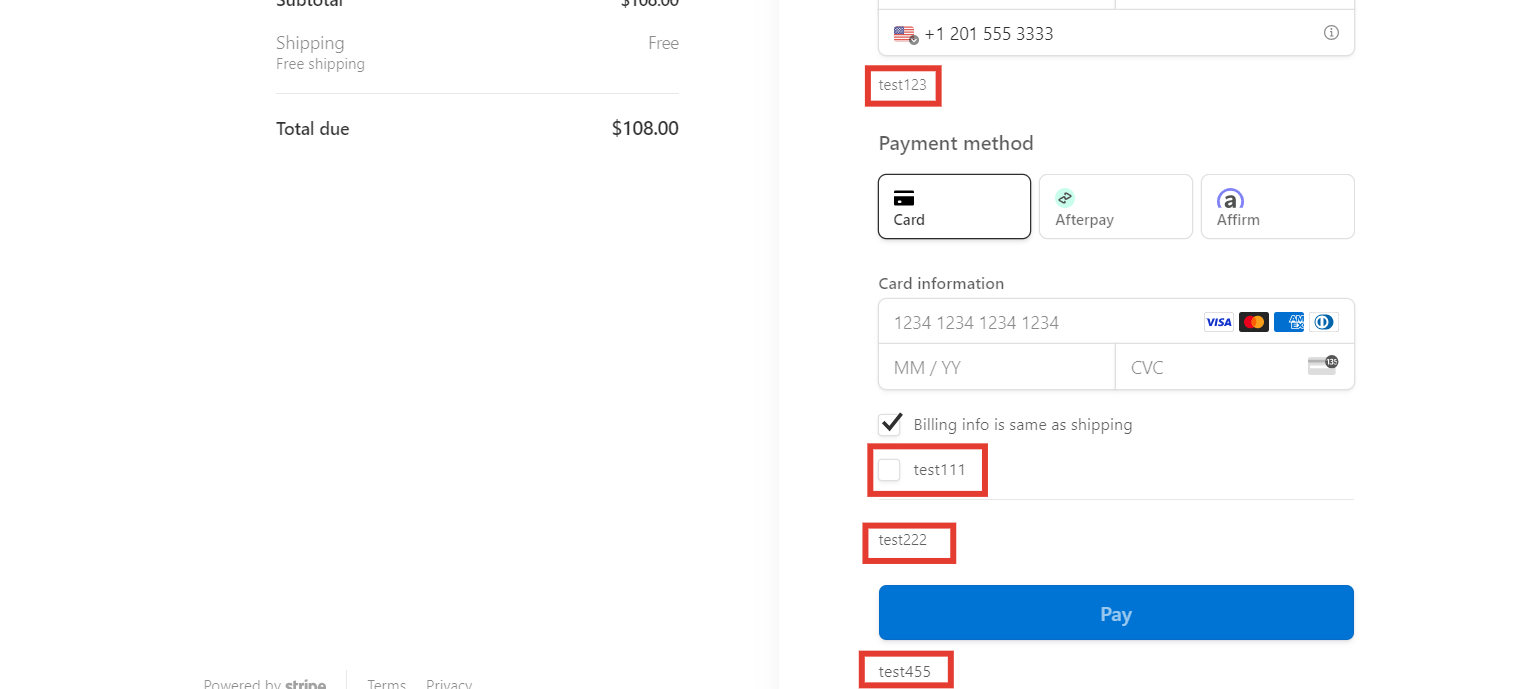Click the Visa card logo

click(1218, 322)
